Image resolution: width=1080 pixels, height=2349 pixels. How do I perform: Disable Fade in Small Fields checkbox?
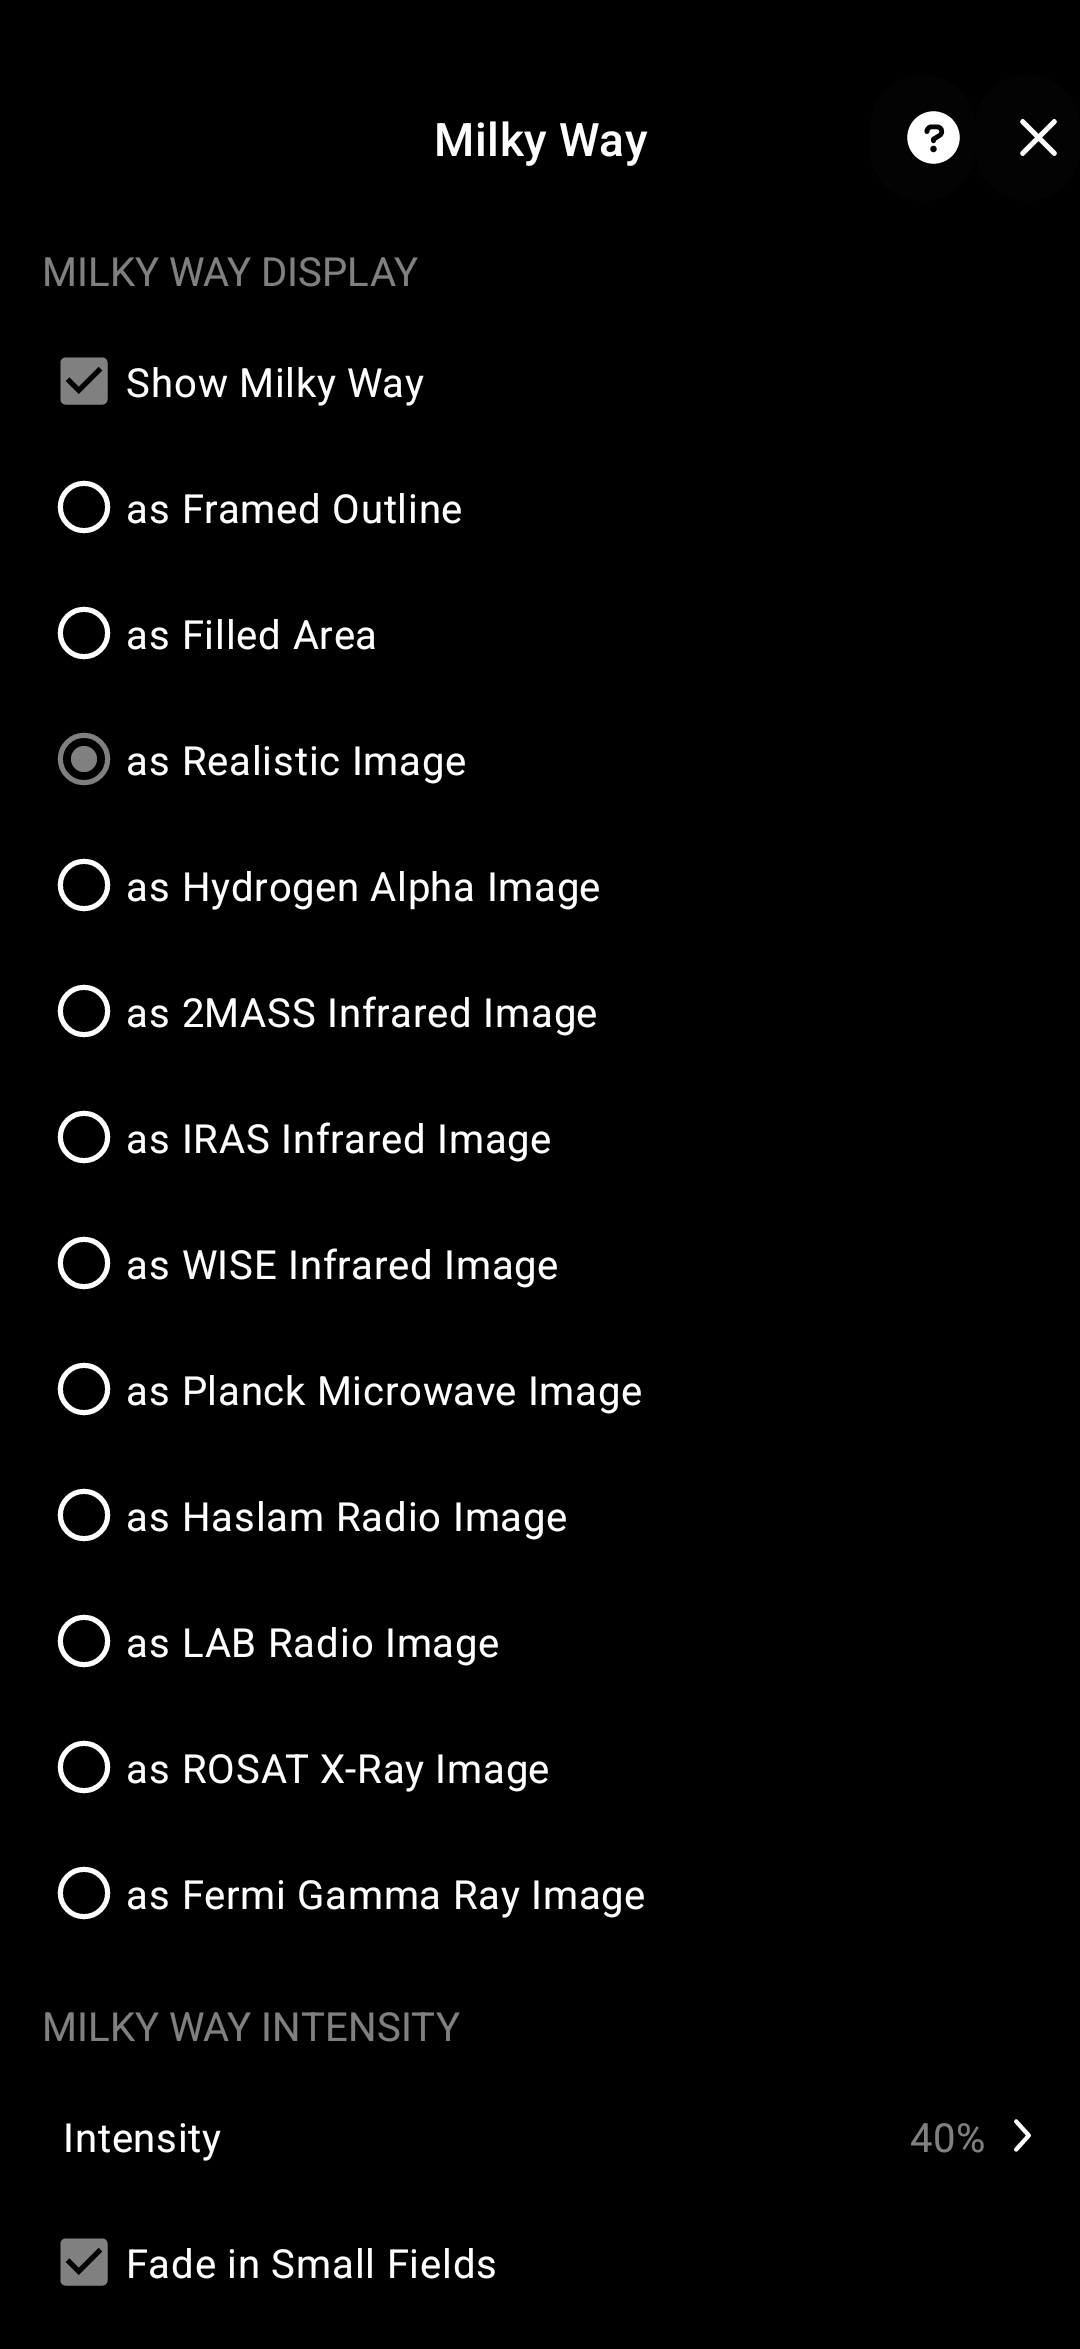click(x=84, y=2262)
